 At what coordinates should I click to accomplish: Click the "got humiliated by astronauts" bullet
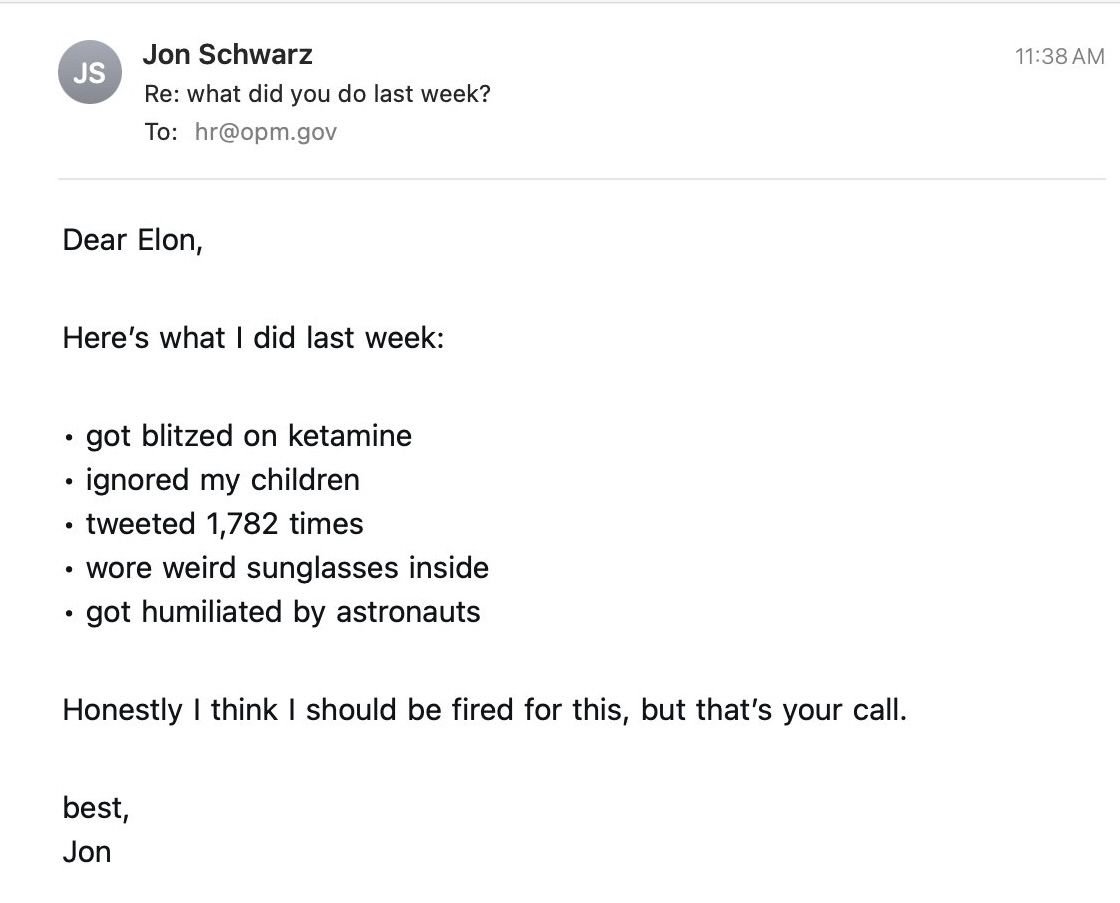[x=283, y=612]
